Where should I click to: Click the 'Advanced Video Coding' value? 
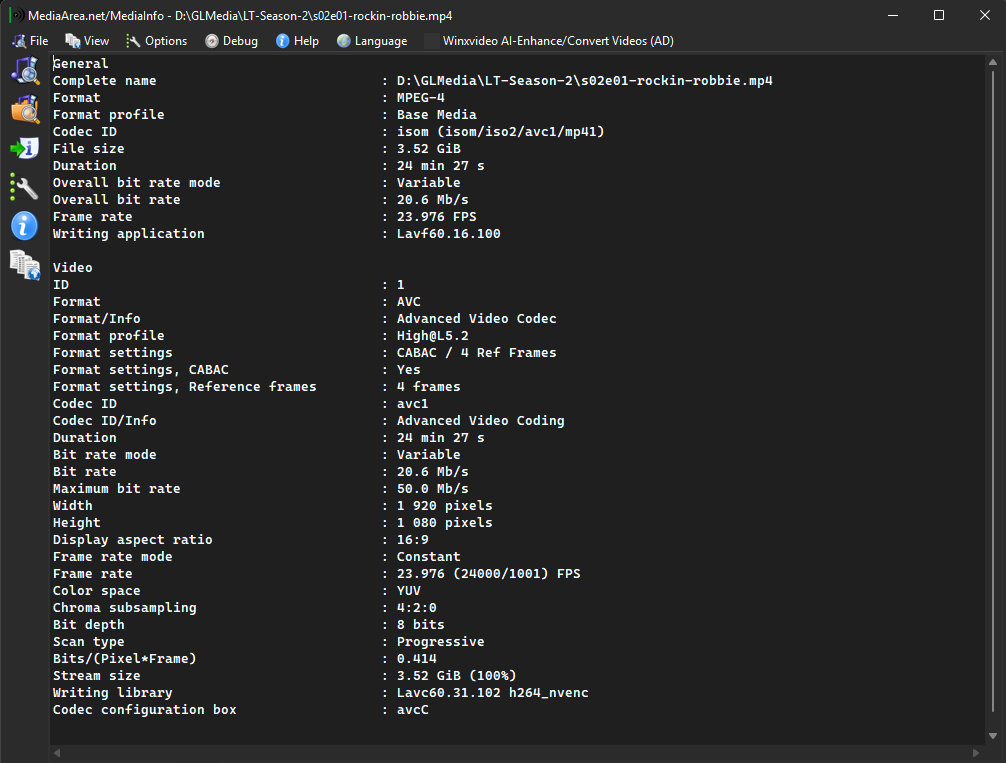pos(481,421)
